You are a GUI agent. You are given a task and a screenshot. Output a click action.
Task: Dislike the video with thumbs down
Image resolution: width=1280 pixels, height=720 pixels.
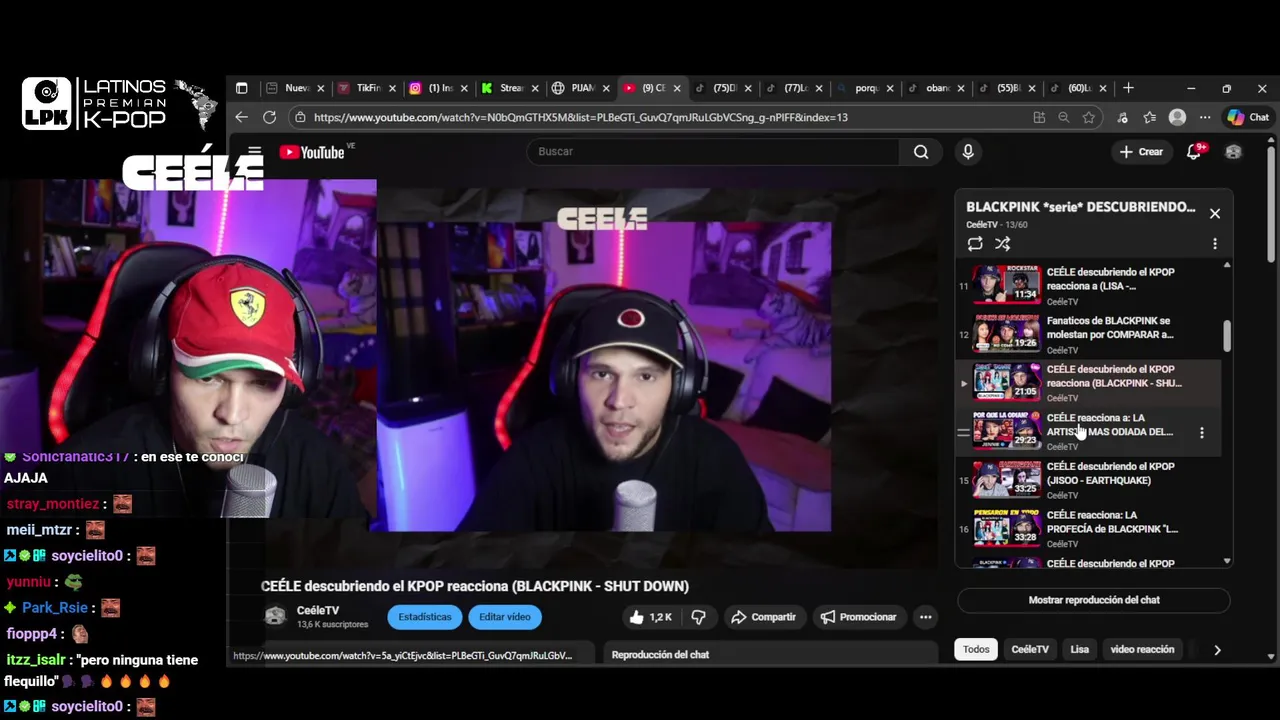tap(699, 617)
